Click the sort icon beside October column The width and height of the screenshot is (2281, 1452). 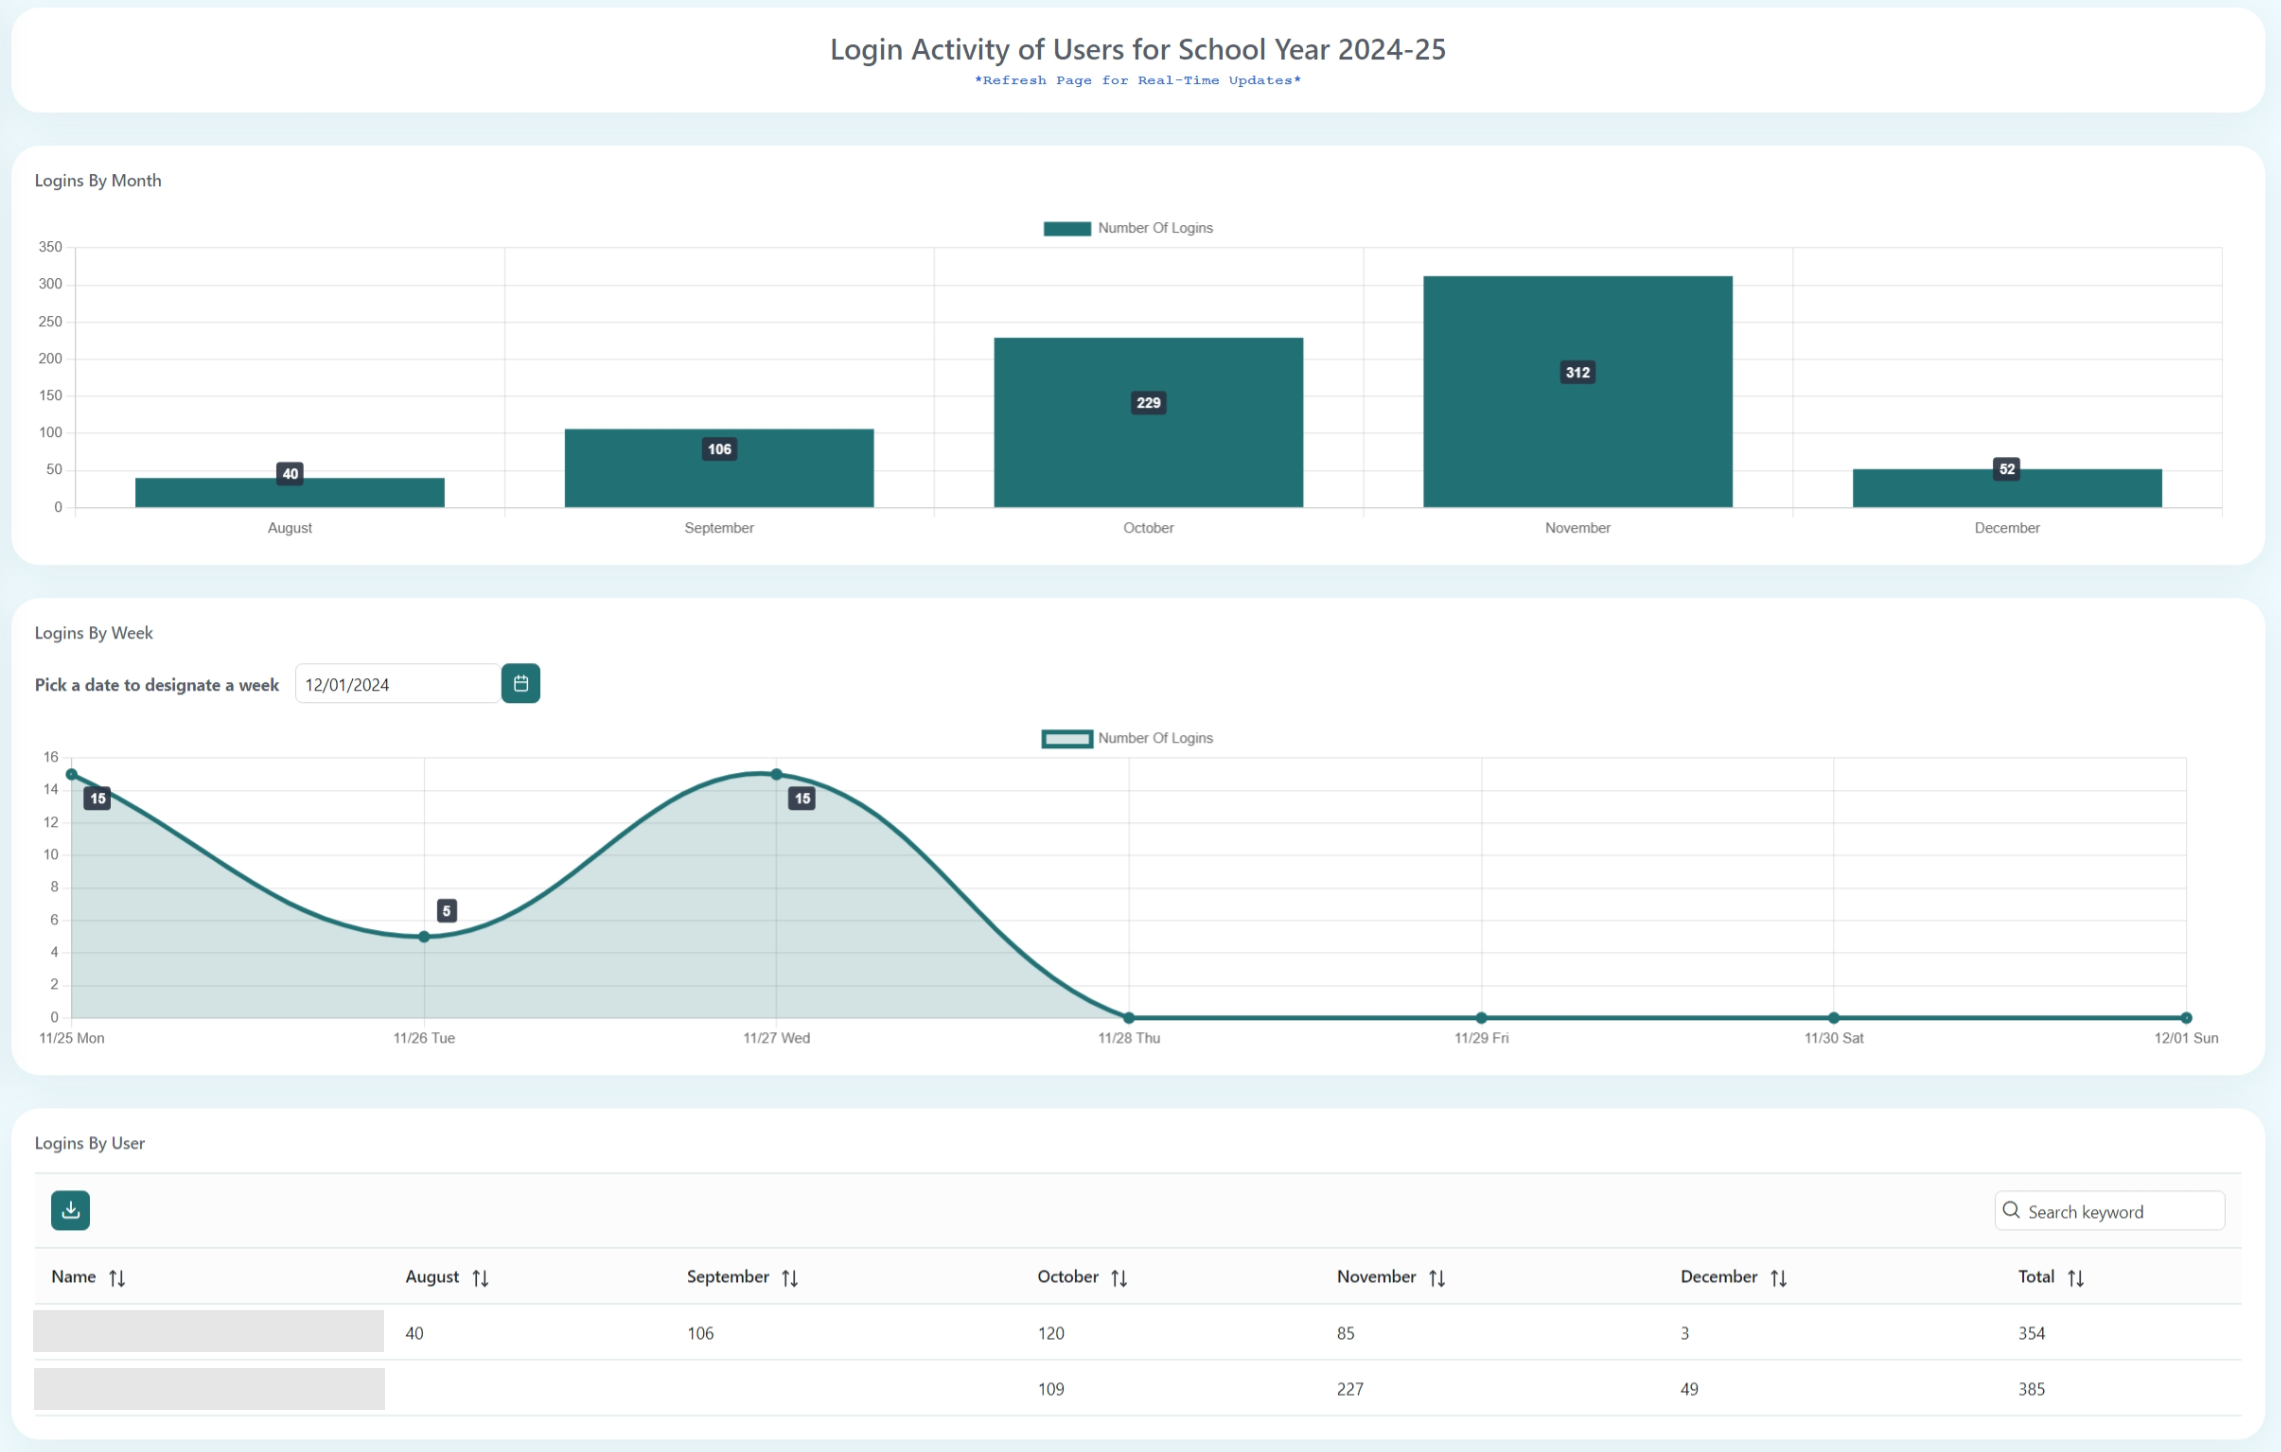pos(1120,1277)
